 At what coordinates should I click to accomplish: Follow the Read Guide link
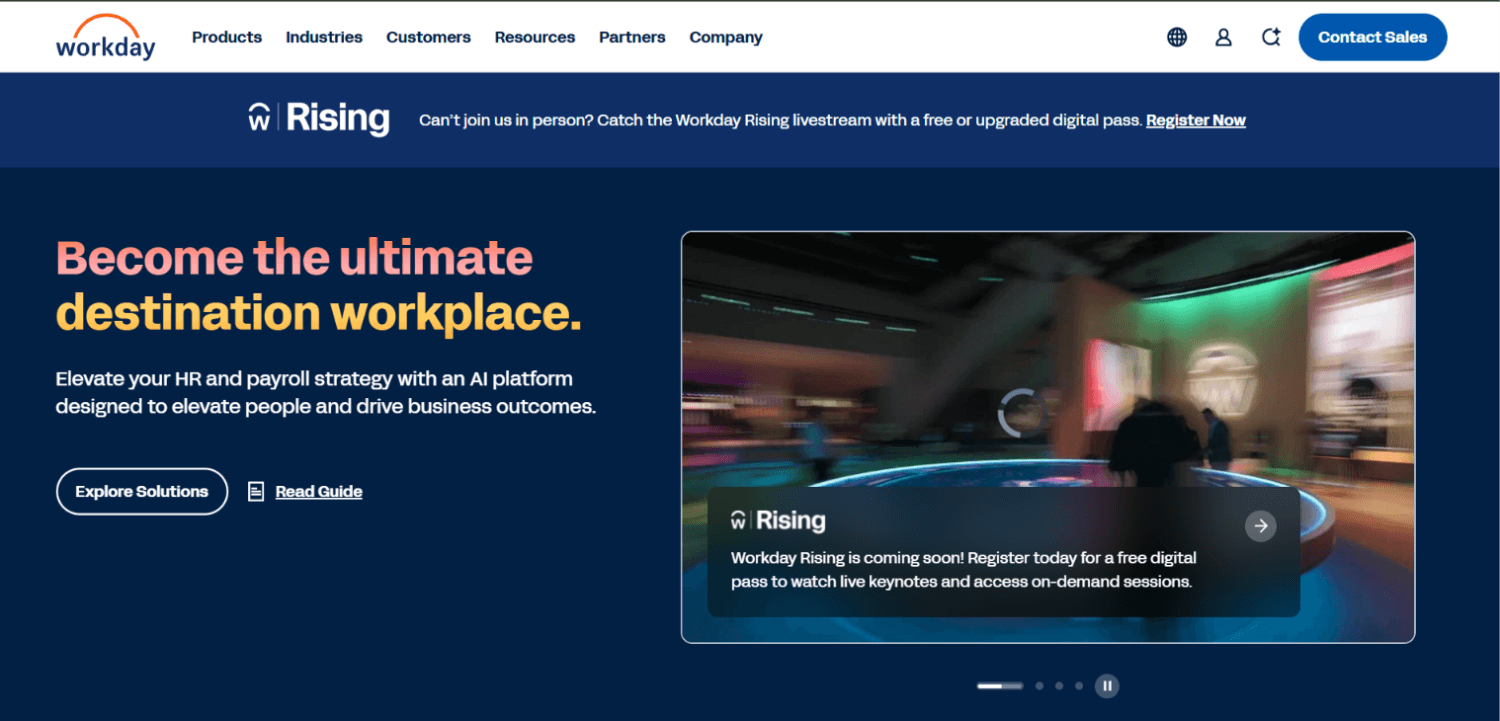(319, 491)
